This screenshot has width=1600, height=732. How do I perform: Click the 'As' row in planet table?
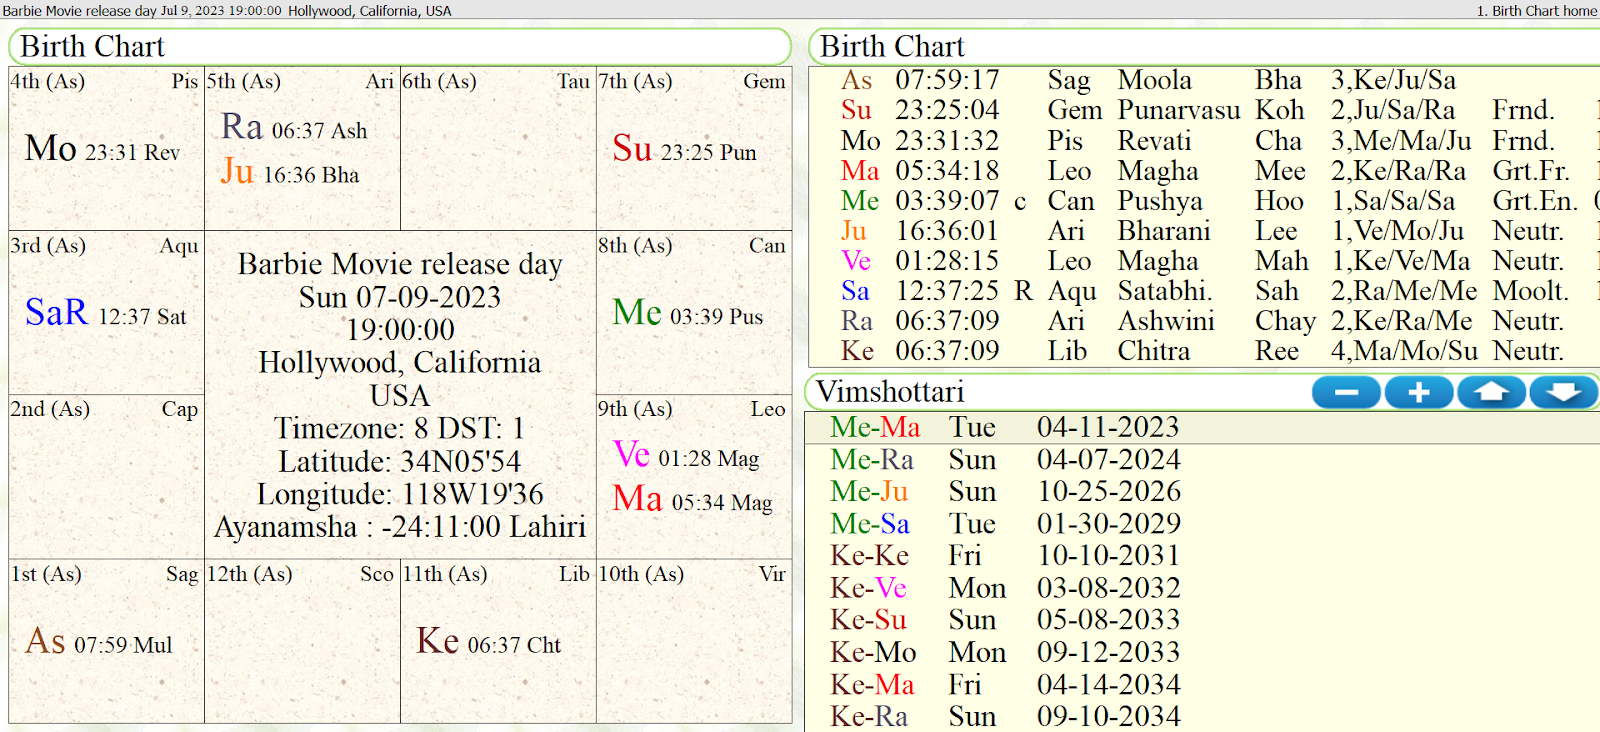click(1204, 80)
